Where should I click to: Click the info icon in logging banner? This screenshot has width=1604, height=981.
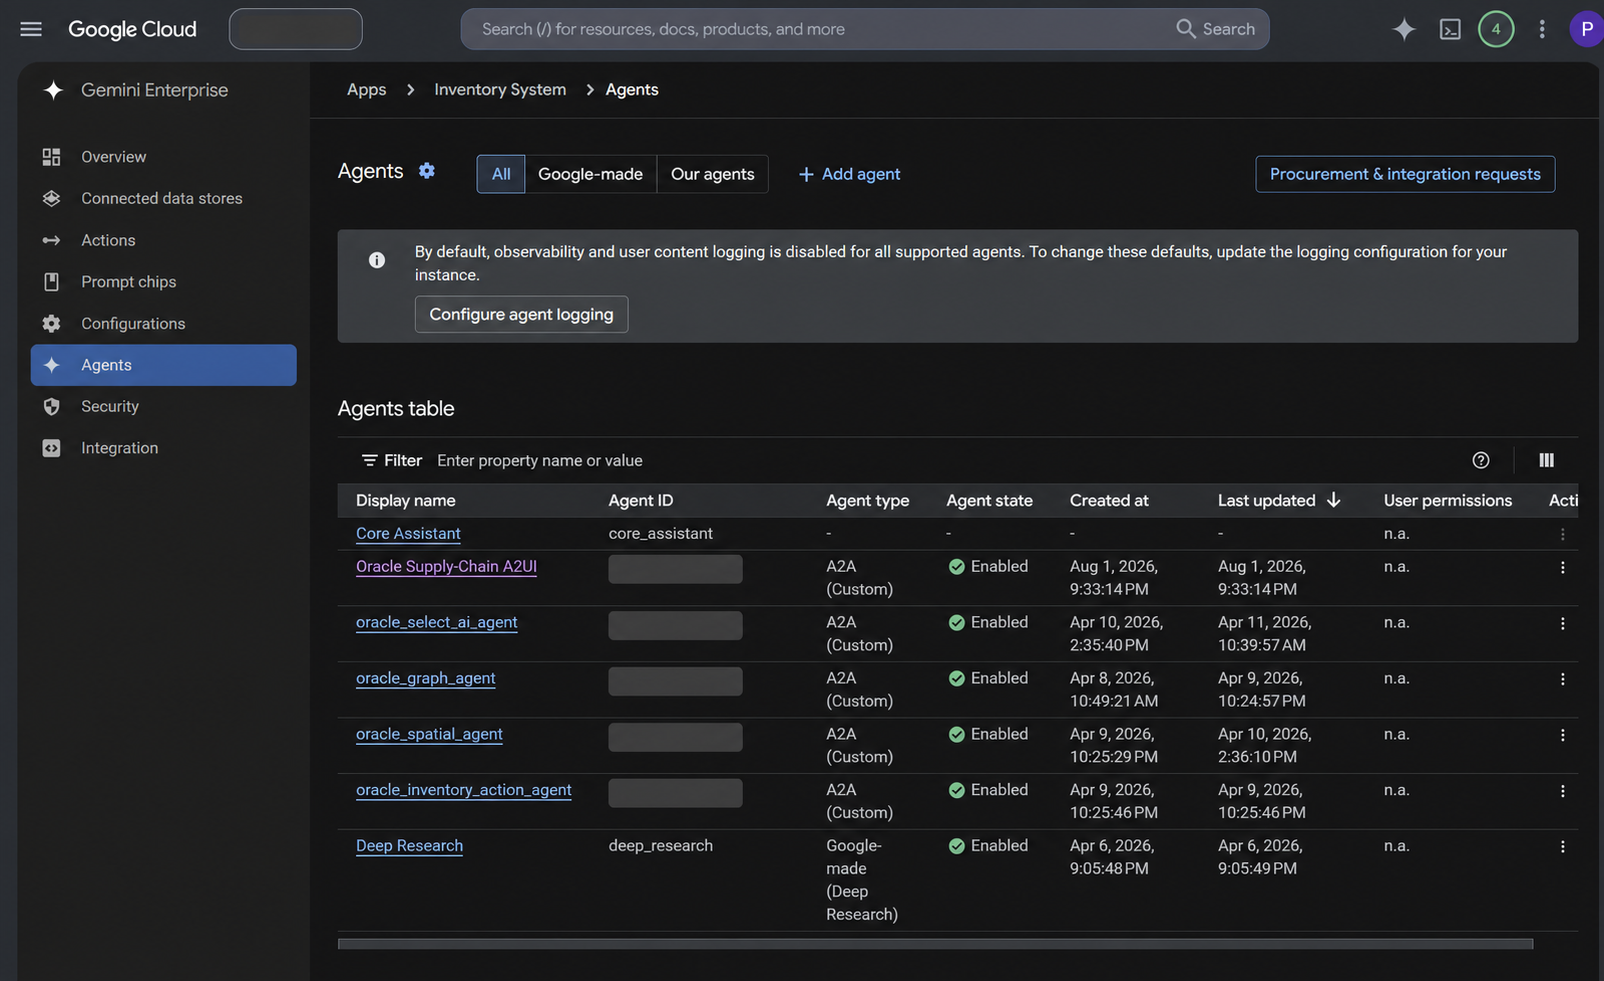coord(377,260)
